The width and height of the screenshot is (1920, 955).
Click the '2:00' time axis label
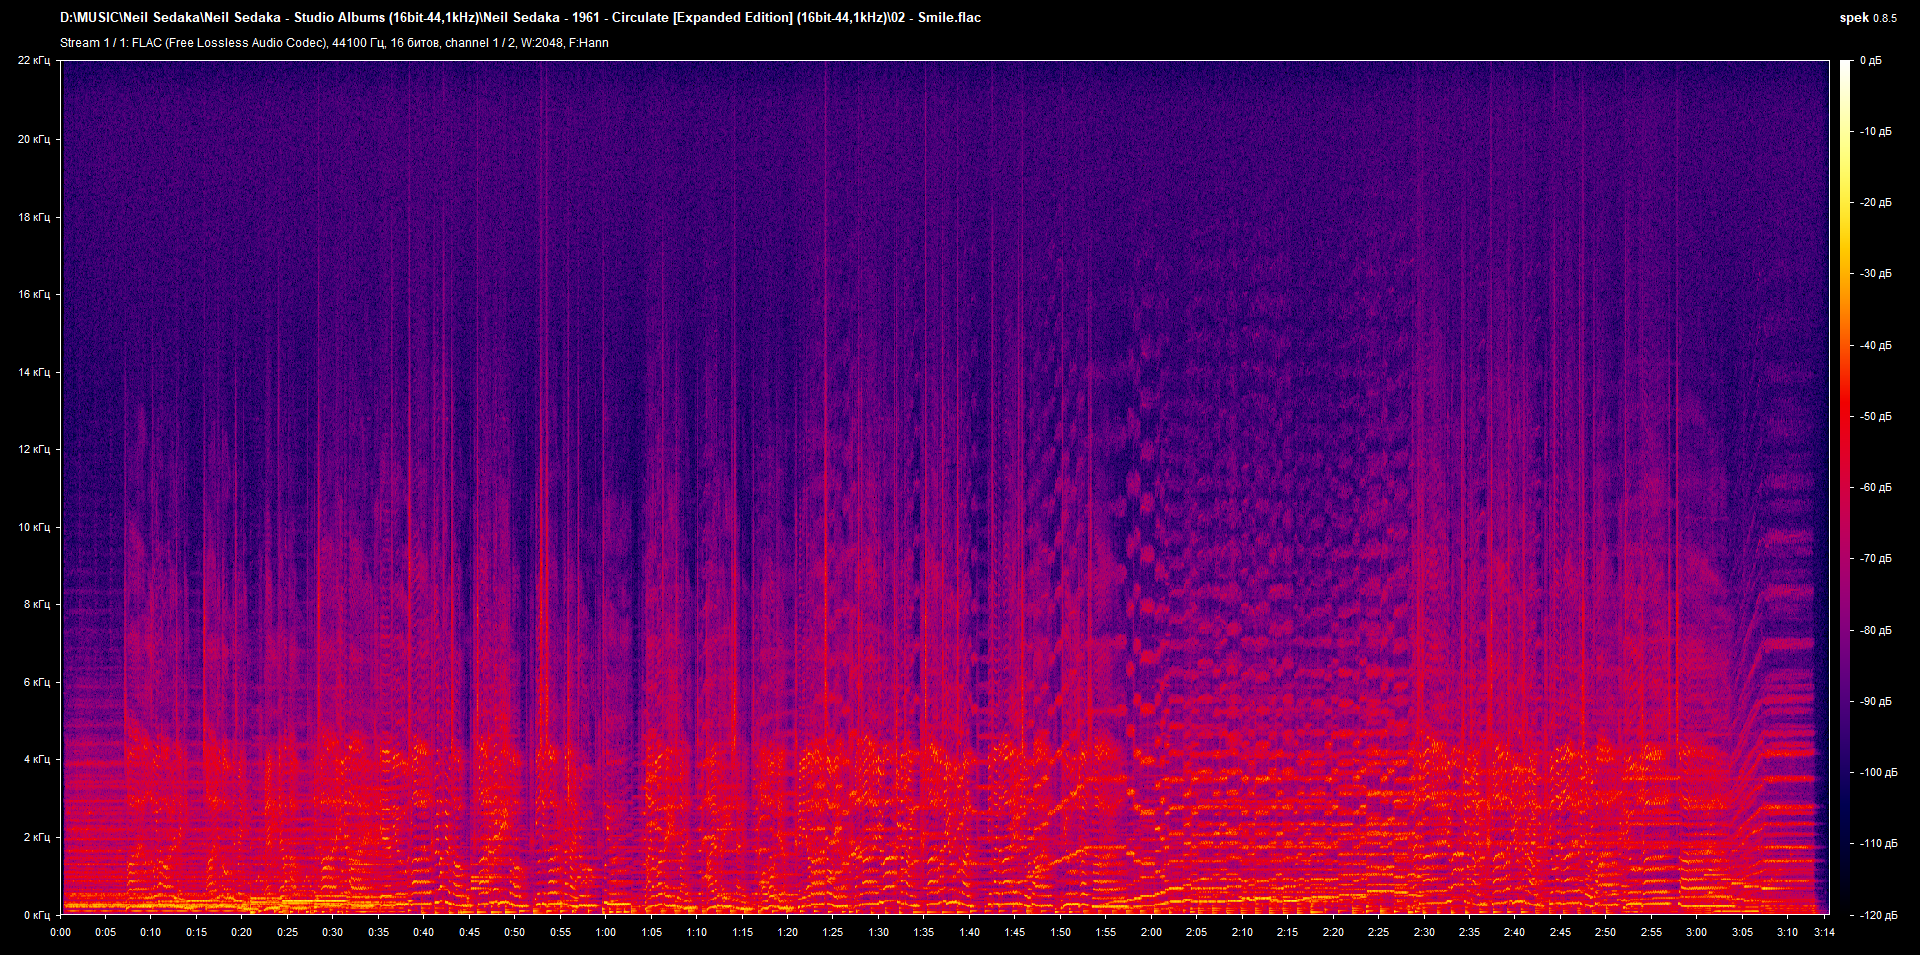[x=1151, y=932]
